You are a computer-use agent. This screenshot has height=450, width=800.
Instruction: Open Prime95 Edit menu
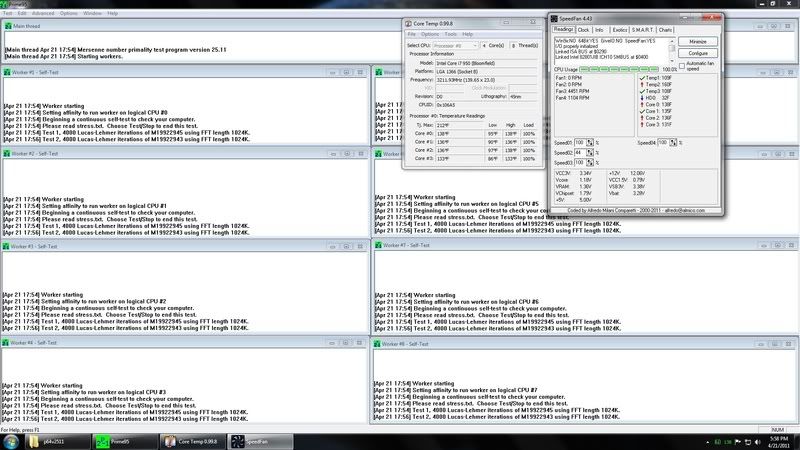[x=22, y=13]
